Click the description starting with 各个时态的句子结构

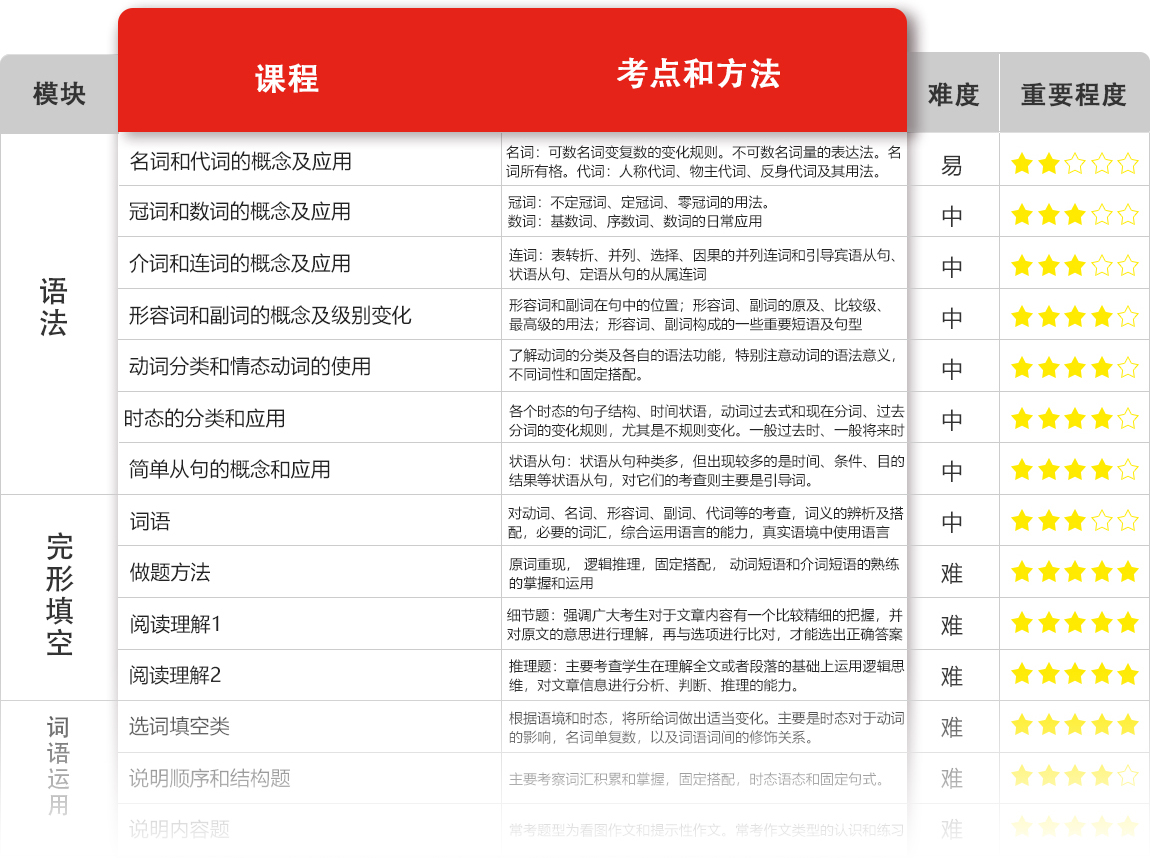706,420
